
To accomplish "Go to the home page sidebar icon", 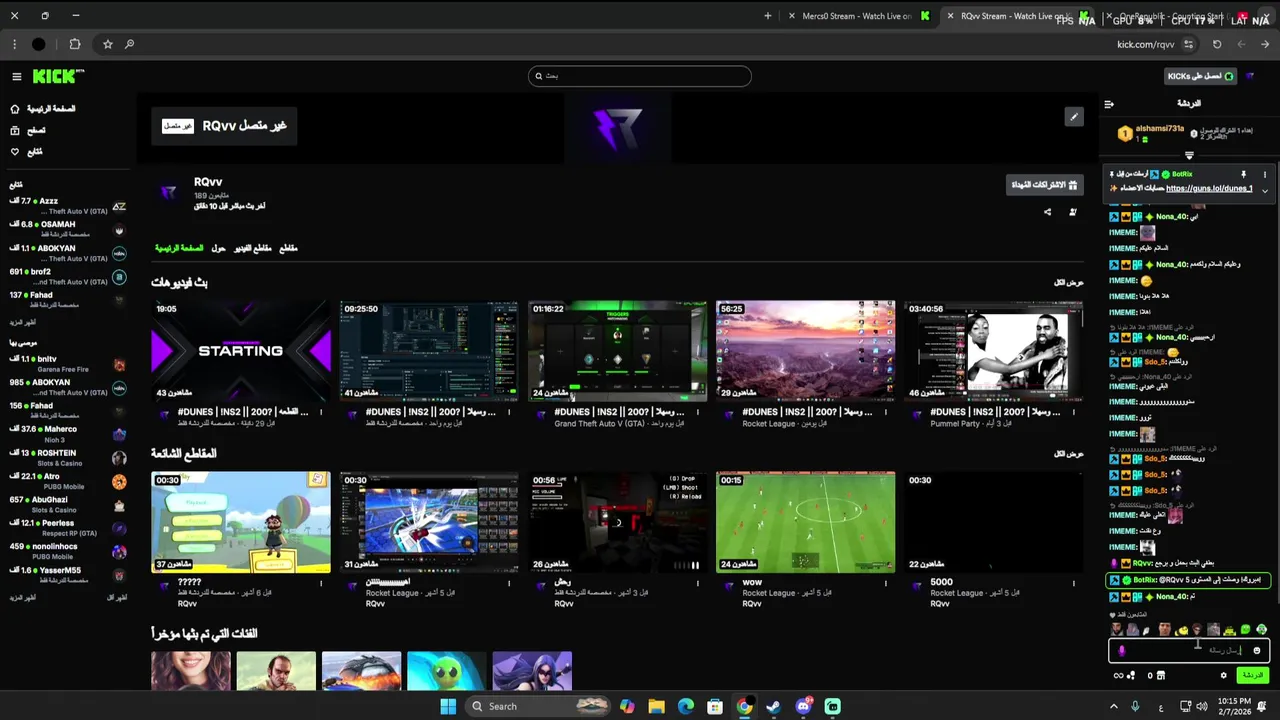I will (15, 109).
